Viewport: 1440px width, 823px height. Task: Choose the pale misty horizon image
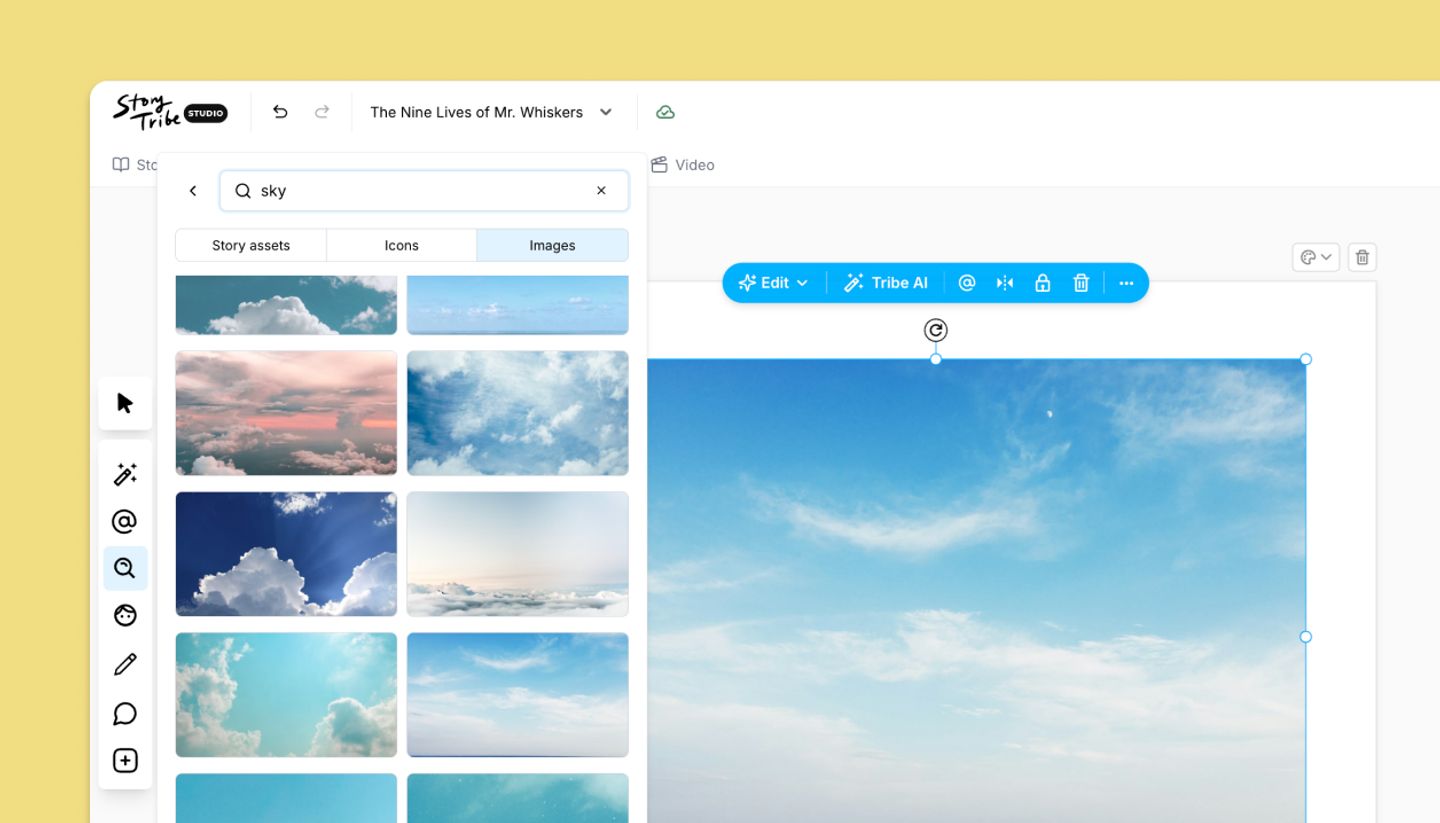(x=518, y=554)
